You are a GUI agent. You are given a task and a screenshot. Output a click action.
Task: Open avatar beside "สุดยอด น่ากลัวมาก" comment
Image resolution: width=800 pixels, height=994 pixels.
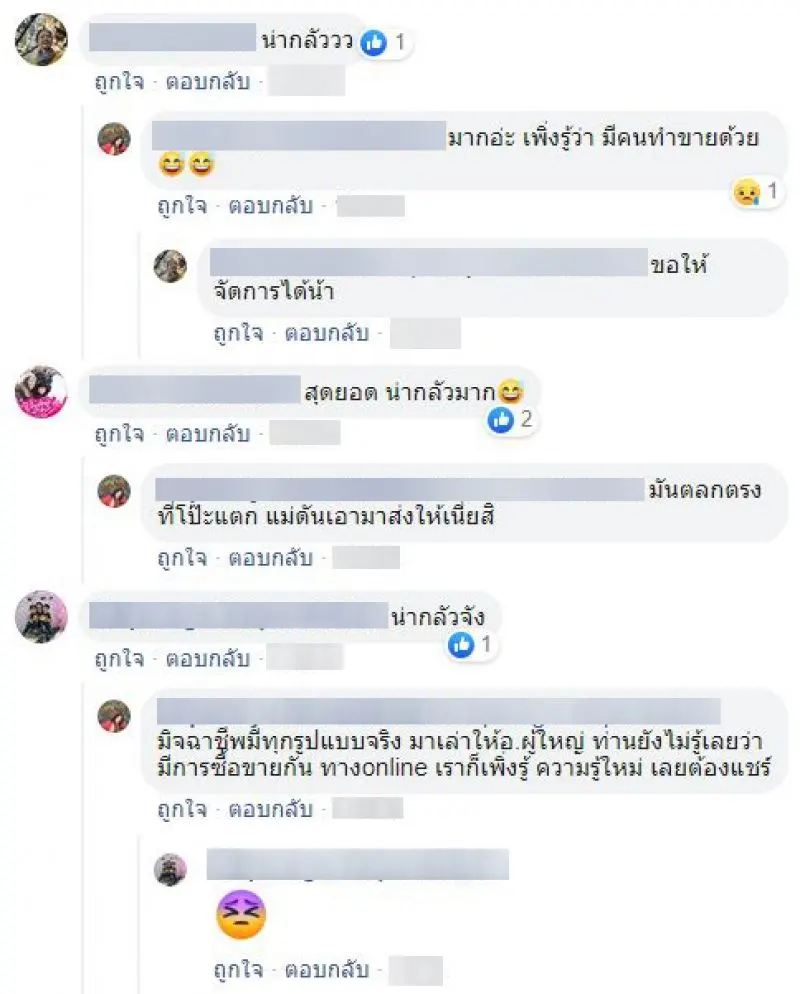[x=41, y=391]
